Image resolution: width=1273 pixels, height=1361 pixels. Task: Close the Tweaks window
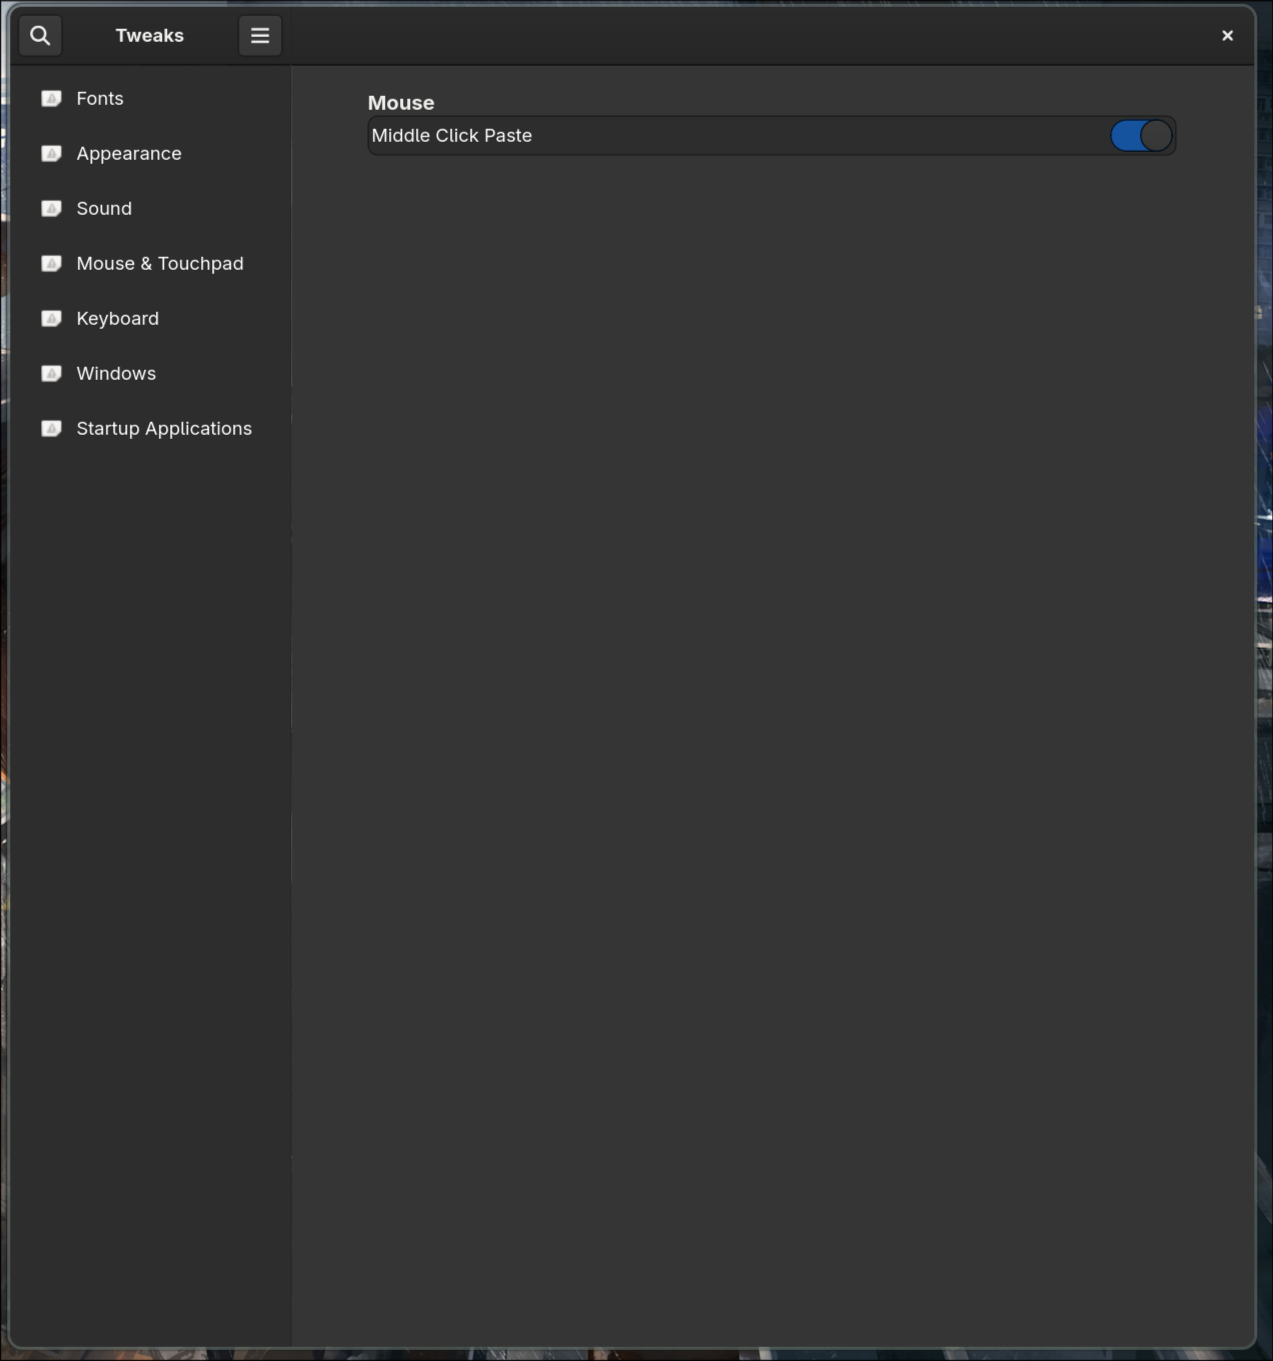(x=1227, y=35)
